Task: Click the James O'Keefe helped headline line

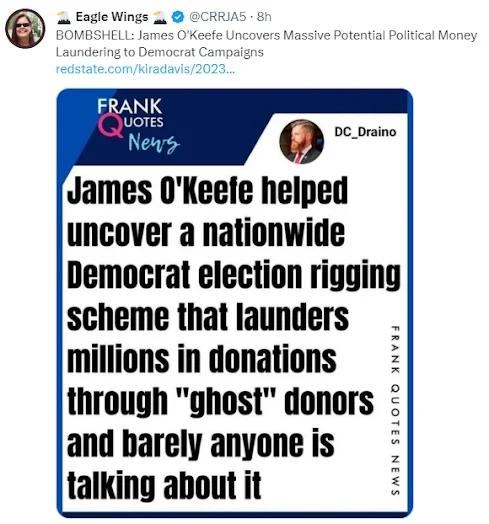Action: [x=207, y=190]
